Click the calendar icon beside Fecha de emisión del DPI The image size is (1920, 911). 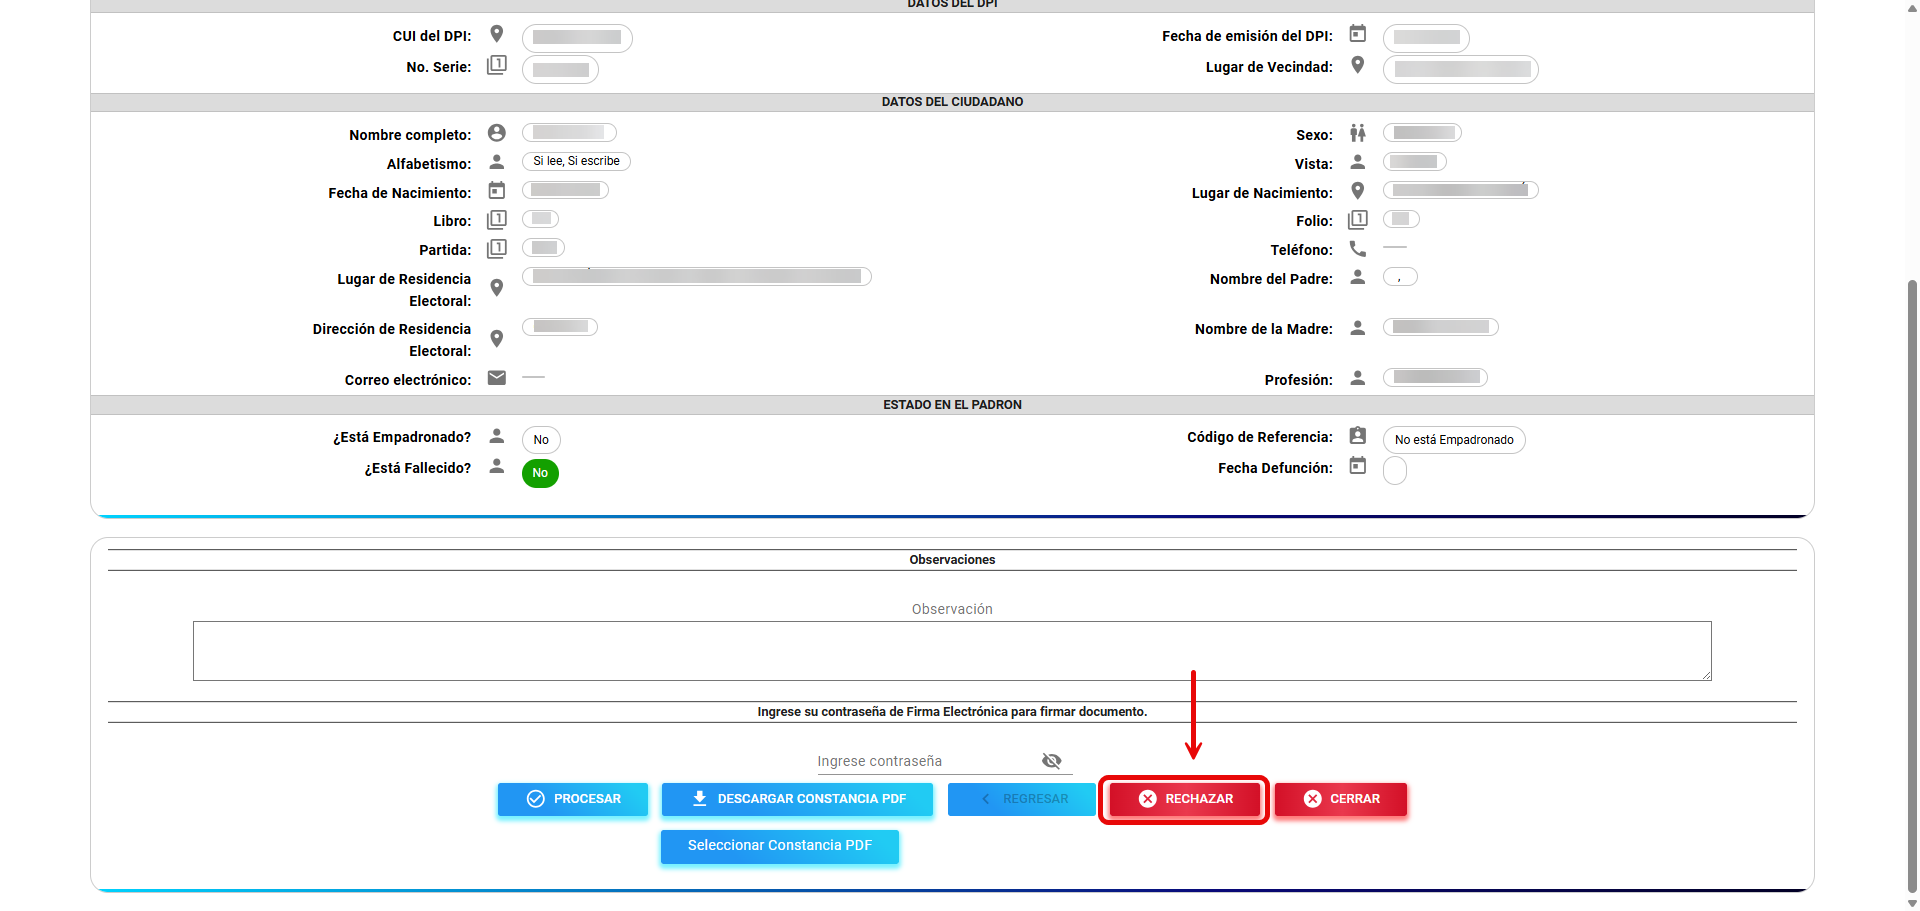pos(1357,34)
